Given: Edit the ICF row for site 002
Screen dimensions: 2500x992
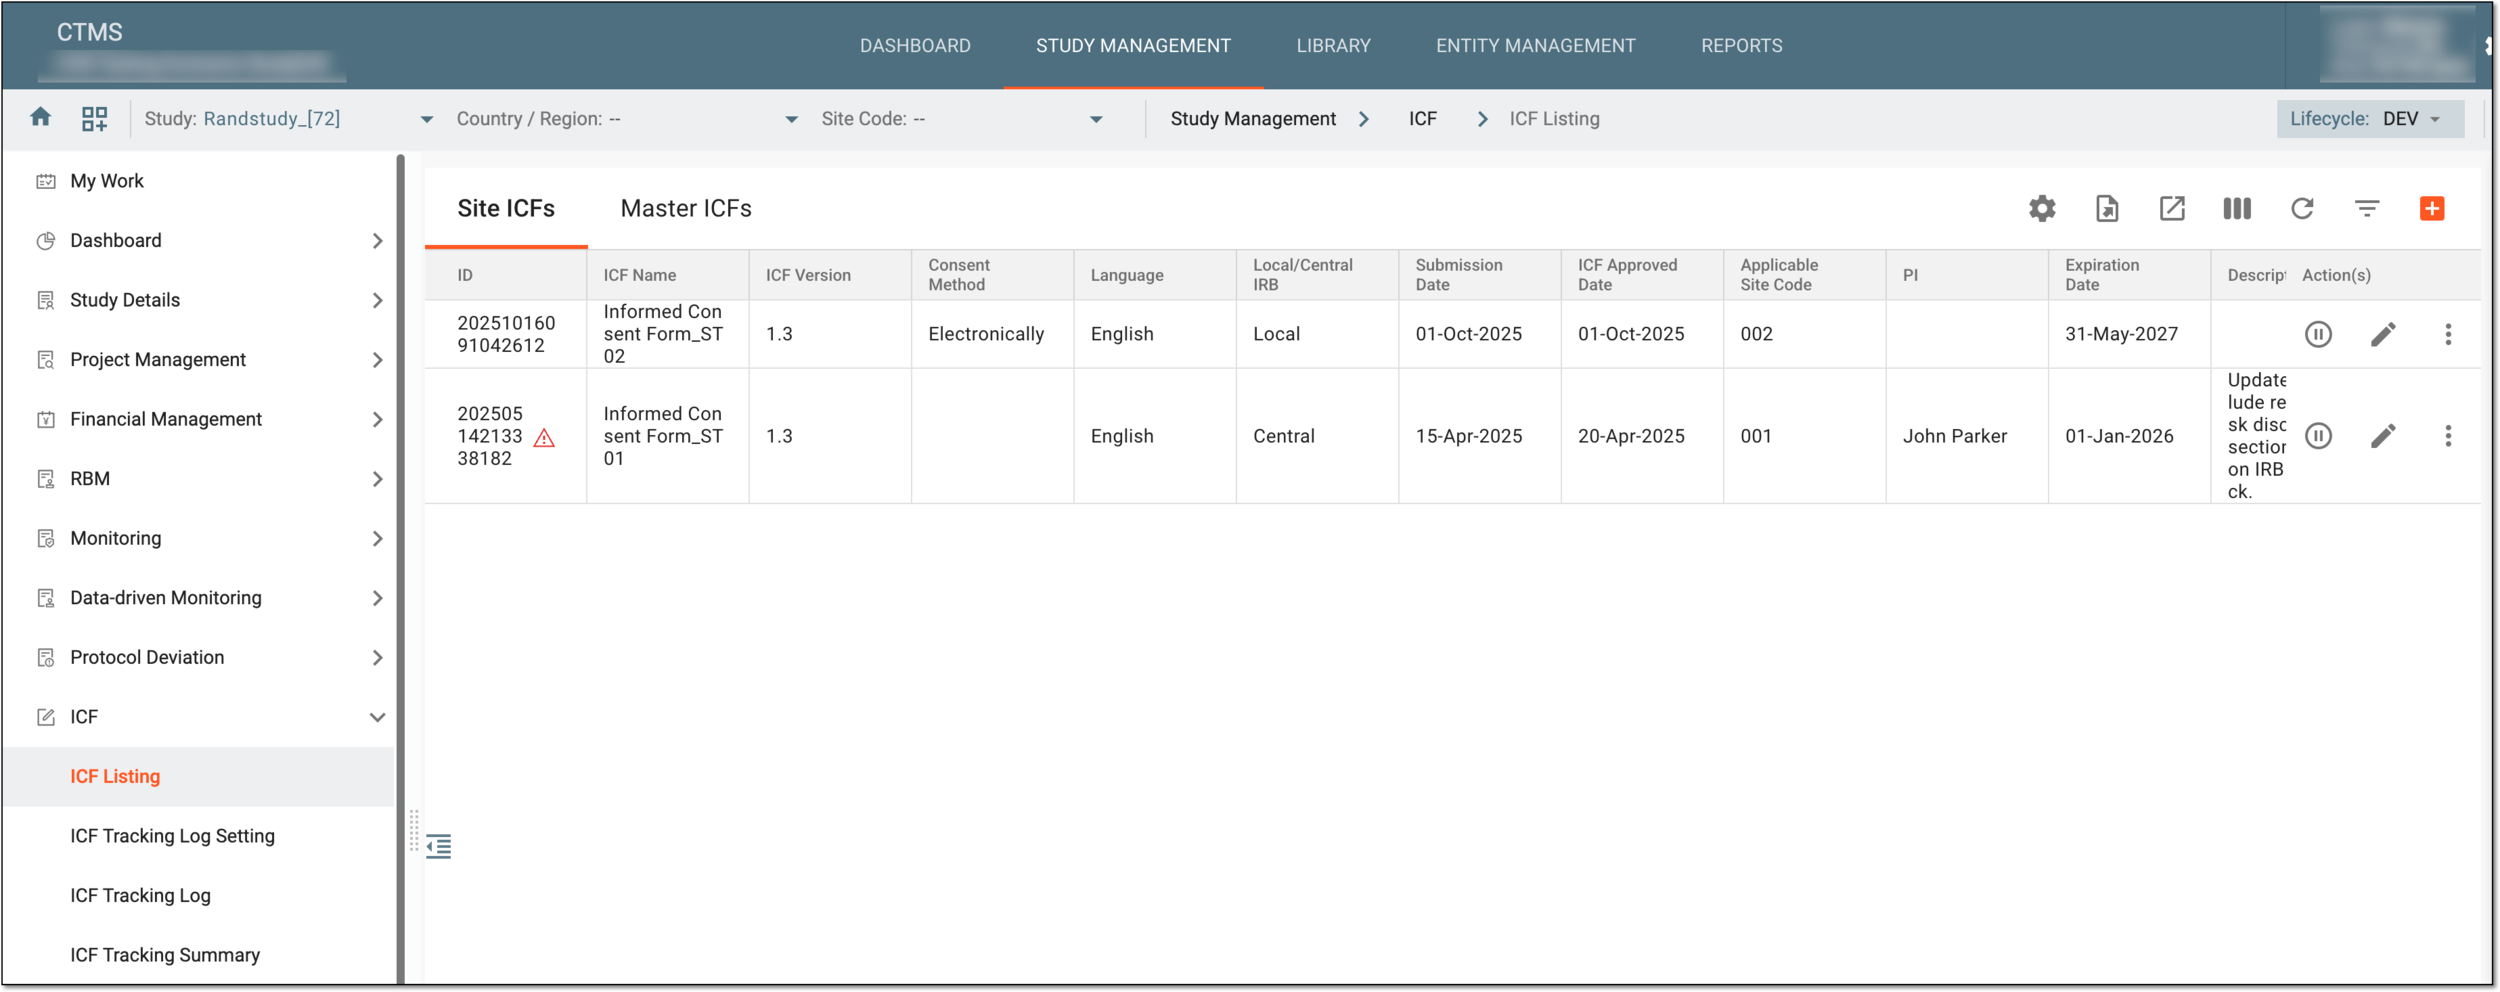Looking at the screenshot, I should click(x=2383, y=334).
